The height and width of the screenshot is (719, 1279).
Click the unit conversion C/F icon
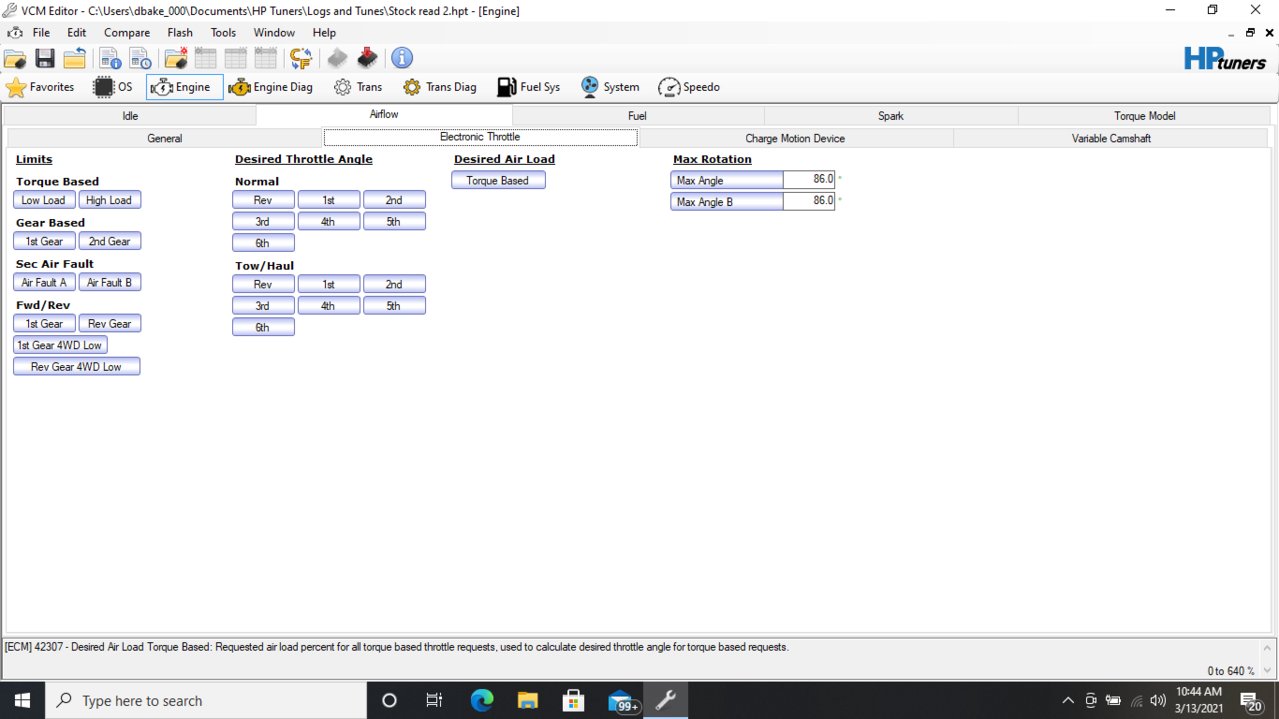(x=300, y=58)
